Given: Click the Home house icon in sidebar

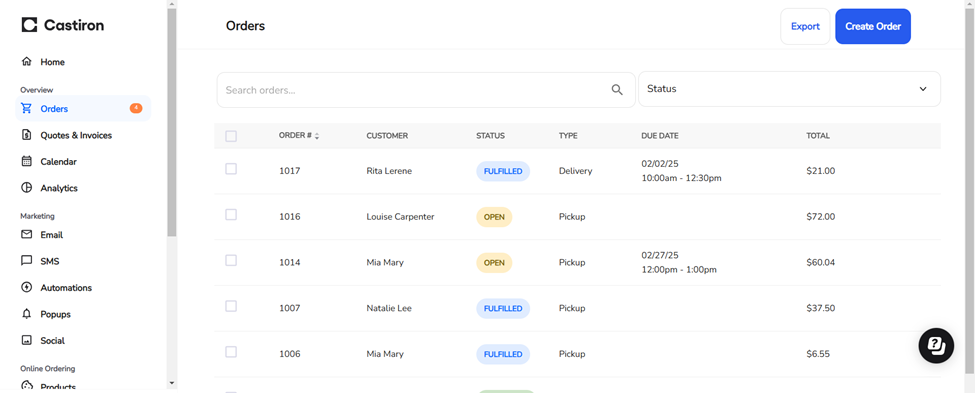Looking at the screenshot, I should (26, 62).
